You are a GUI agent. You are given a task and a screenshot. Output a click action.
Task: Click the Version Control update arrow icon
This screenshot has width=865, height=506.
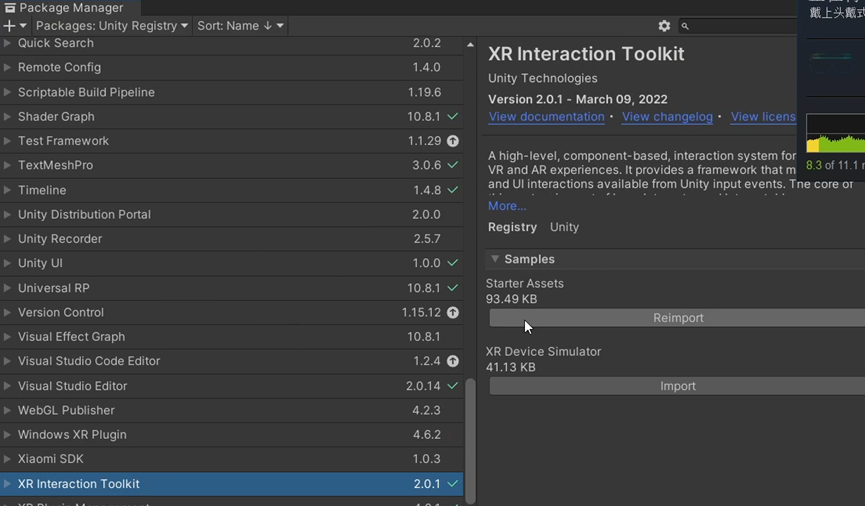pos(452,313)
